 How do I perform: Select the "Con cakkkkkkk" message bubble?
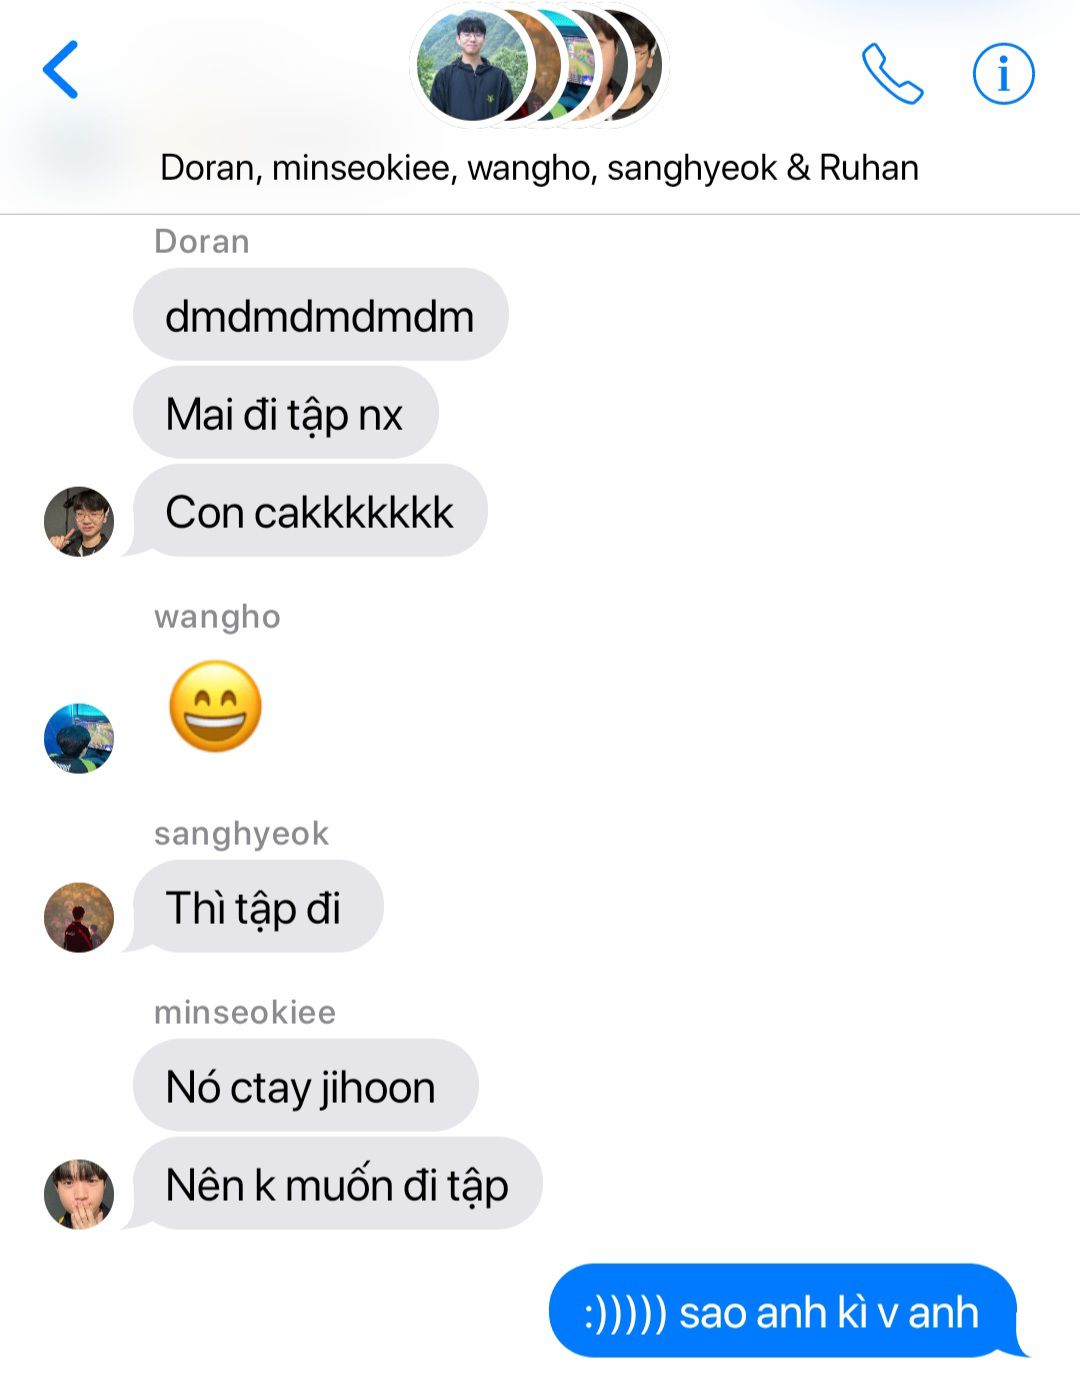[309, 511]
